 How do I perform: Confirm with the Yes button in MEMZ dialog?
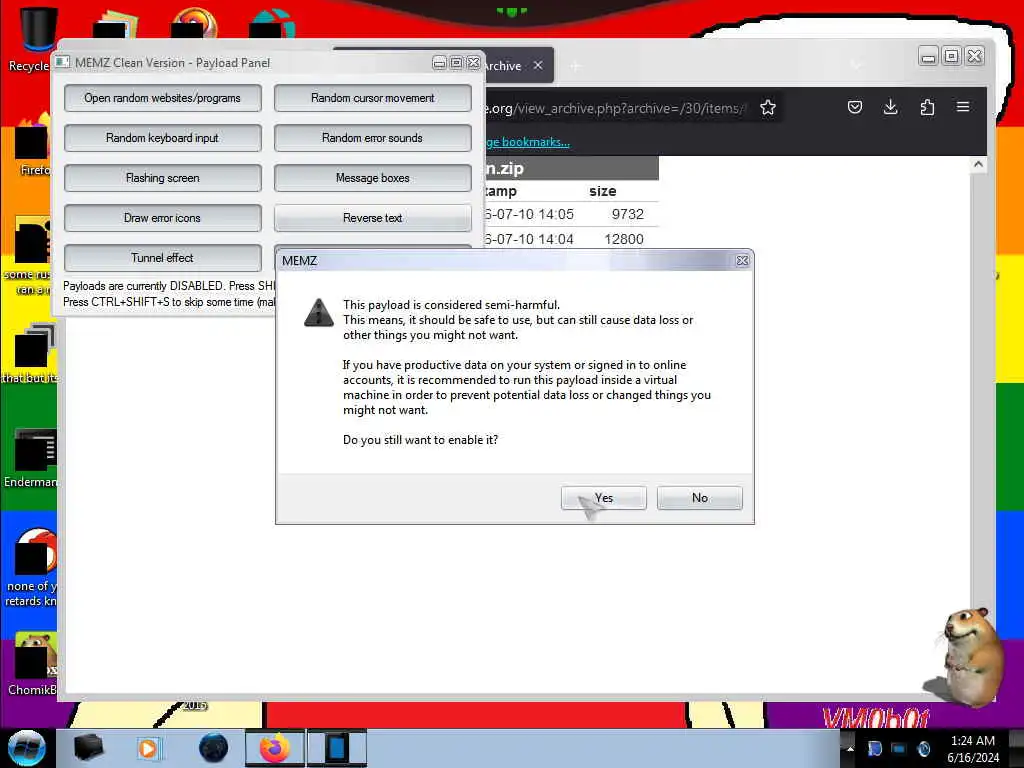(x=603, y=498)
